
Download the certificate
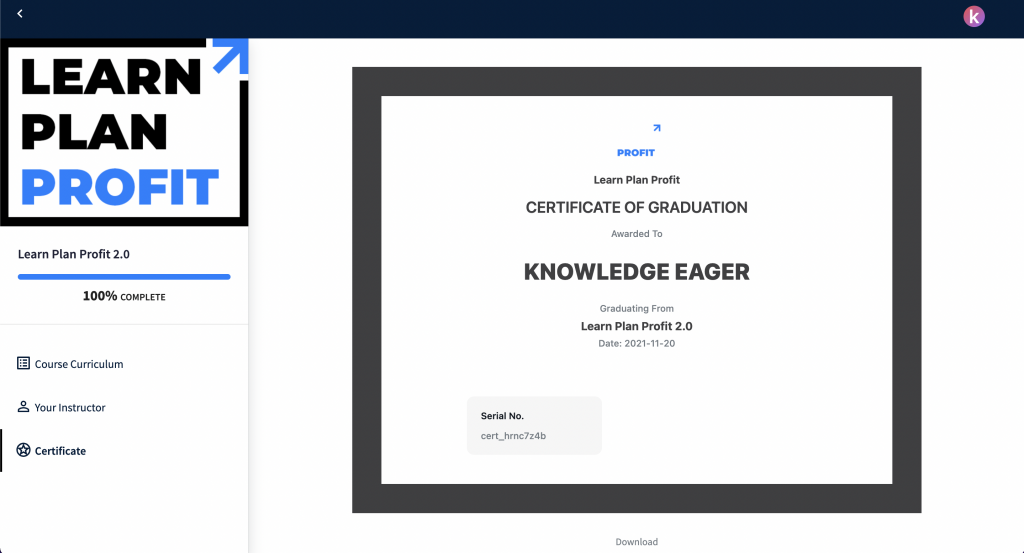click(637, 542)
